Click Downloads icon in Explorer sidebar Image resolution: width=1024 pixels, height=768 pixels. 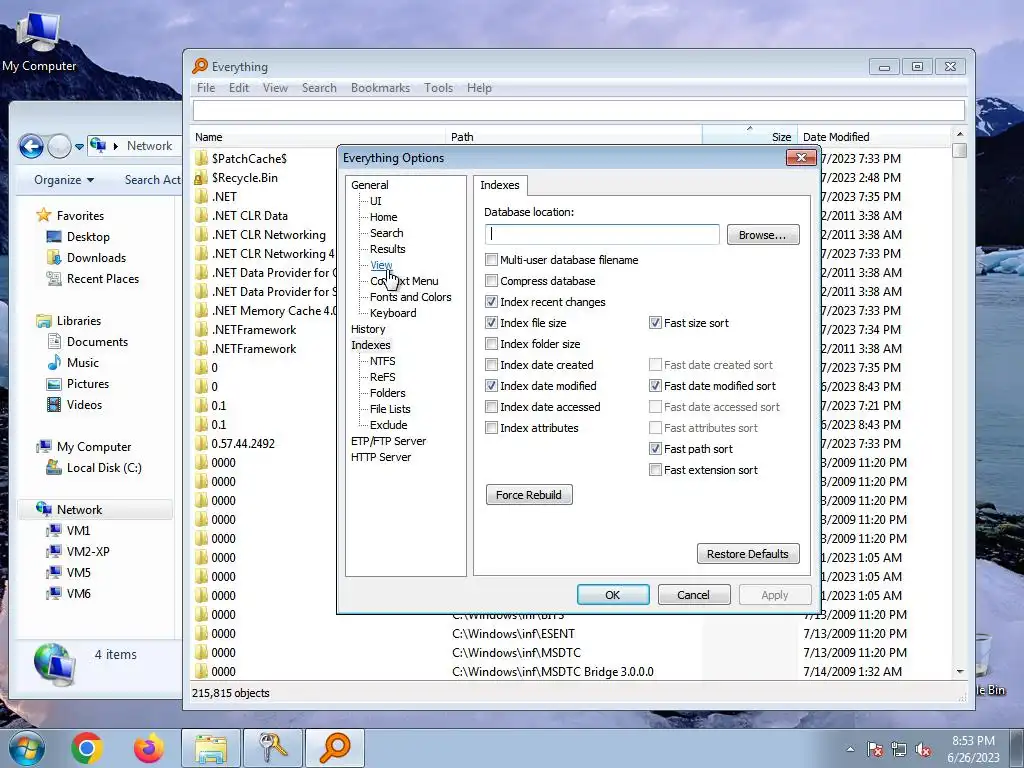(54, 257)
